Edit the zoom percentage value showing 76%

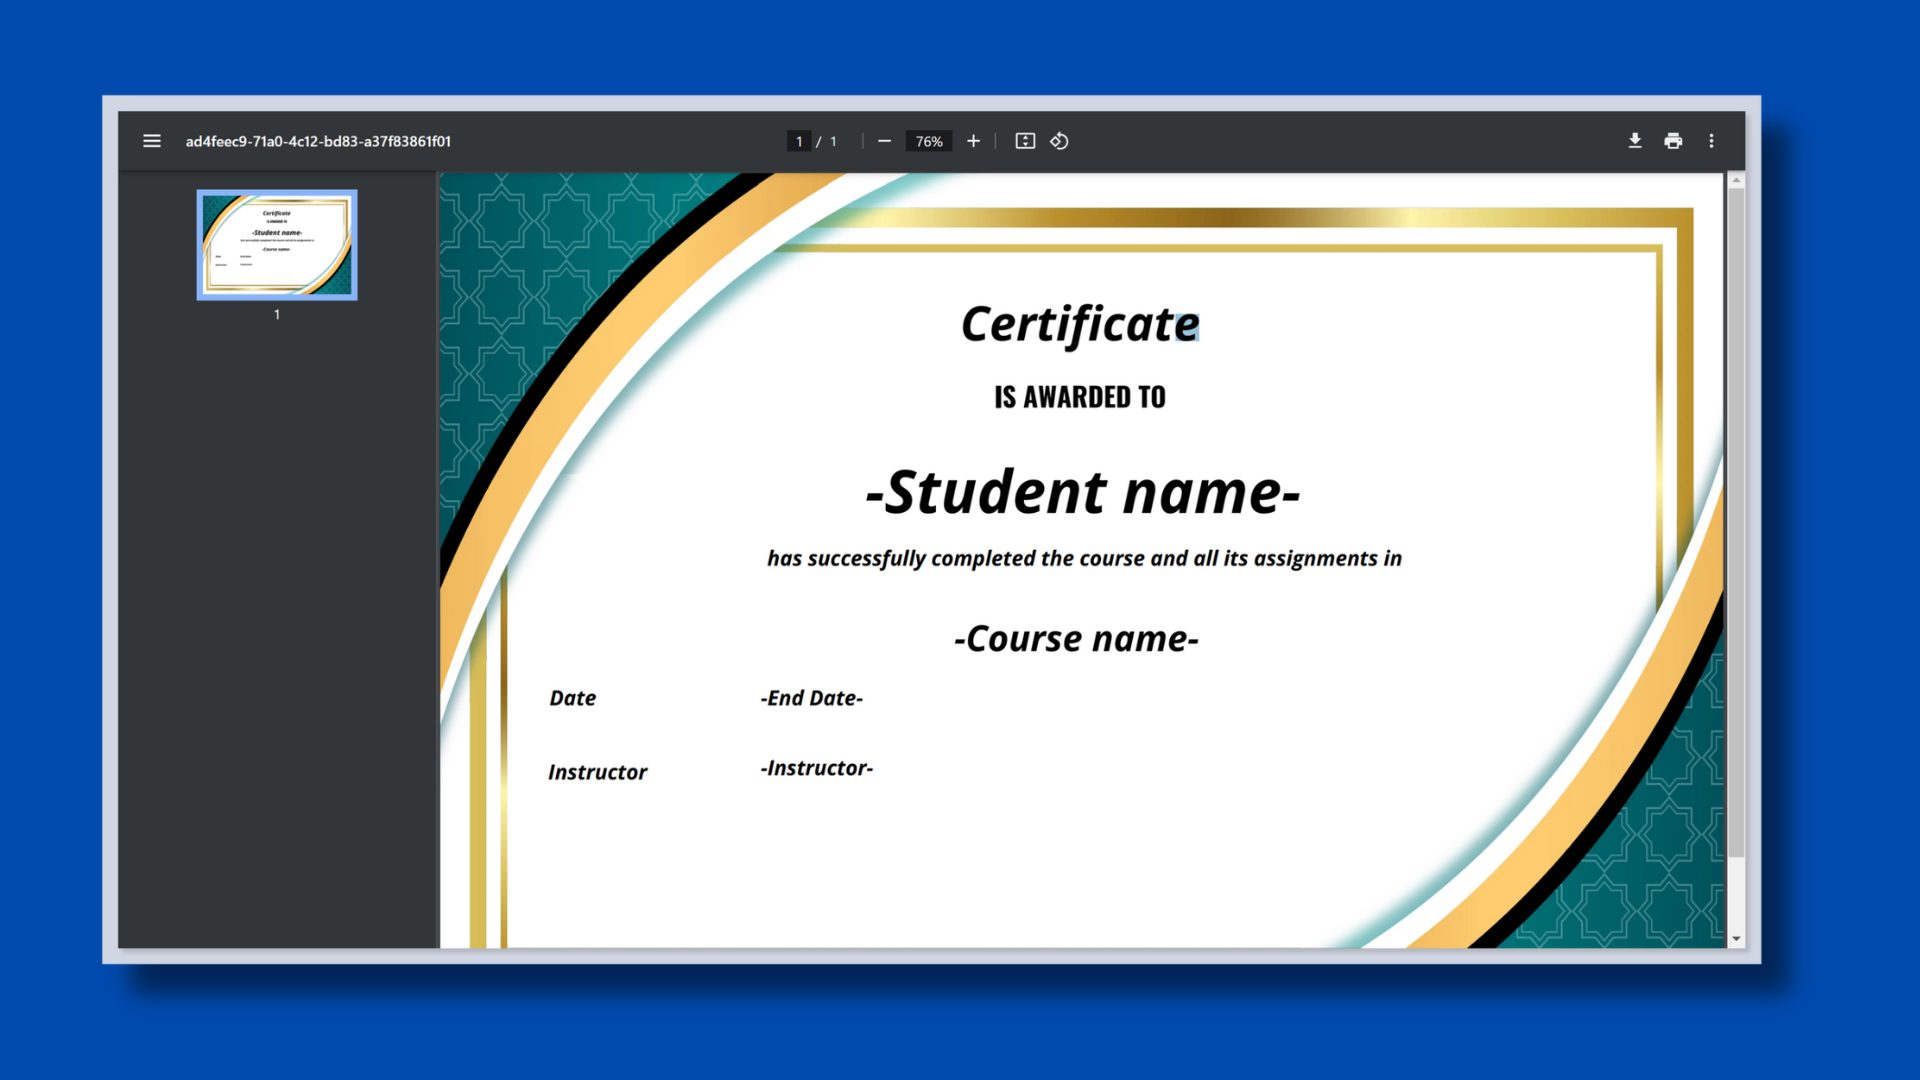pos(928,141)
